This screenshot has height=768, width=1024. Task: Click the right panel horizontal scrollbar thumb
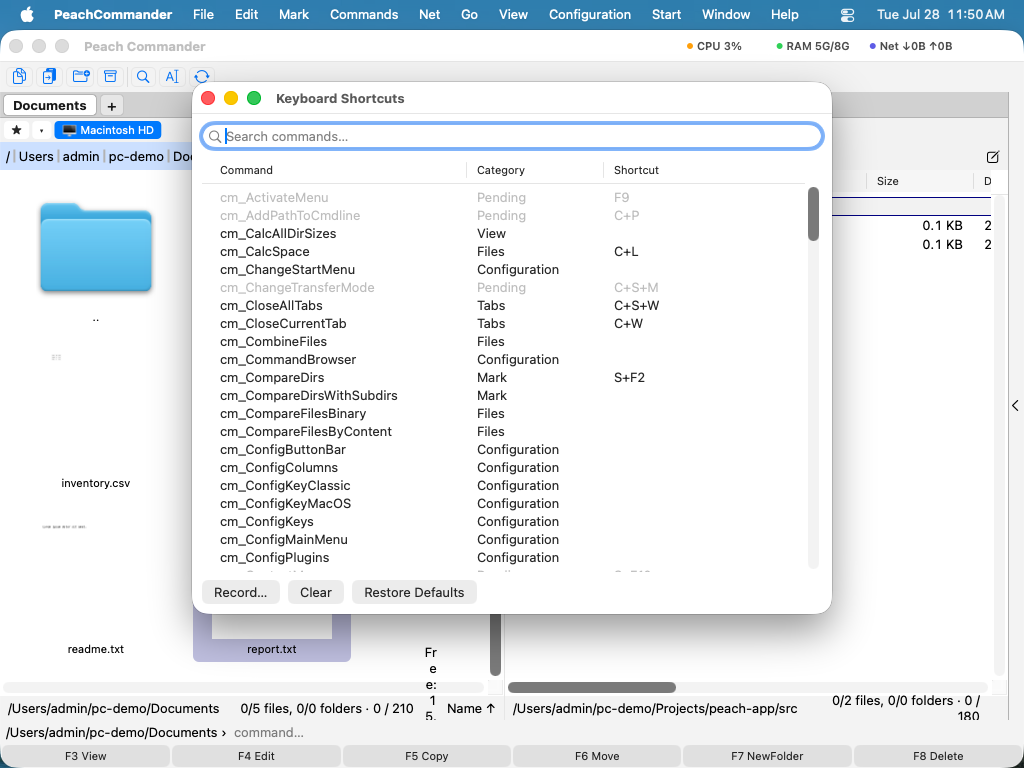click(x=592, y=687)
